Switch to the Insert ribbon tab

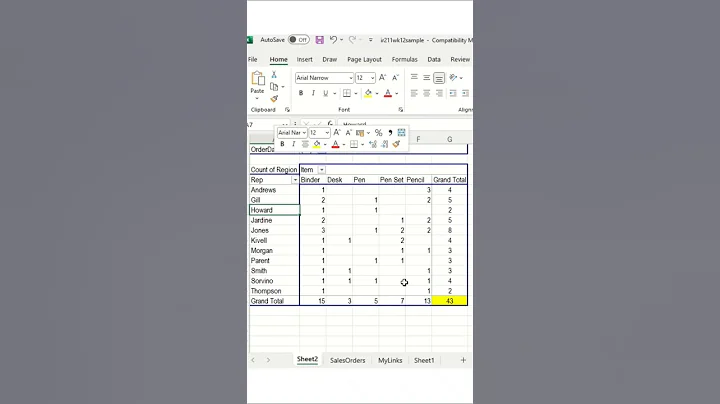[304, 59]
